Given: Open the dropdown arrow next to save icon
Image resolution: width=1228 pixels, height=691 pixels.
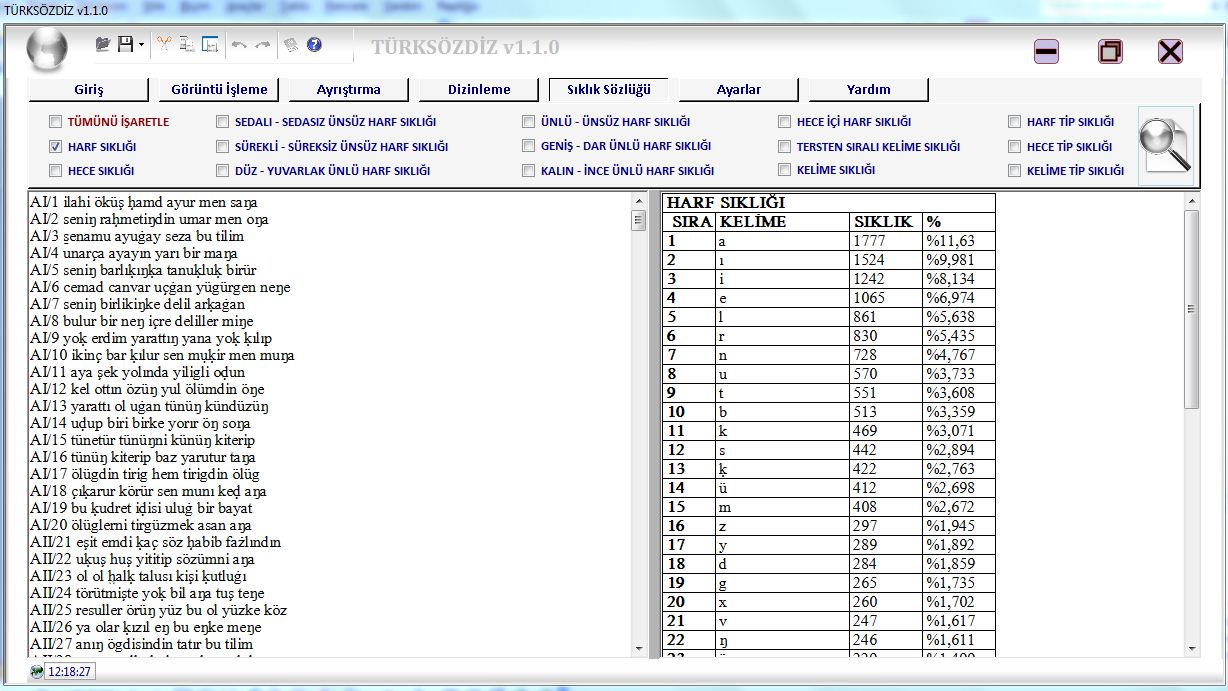Looking at the screenshot, I should click(141, 45).
